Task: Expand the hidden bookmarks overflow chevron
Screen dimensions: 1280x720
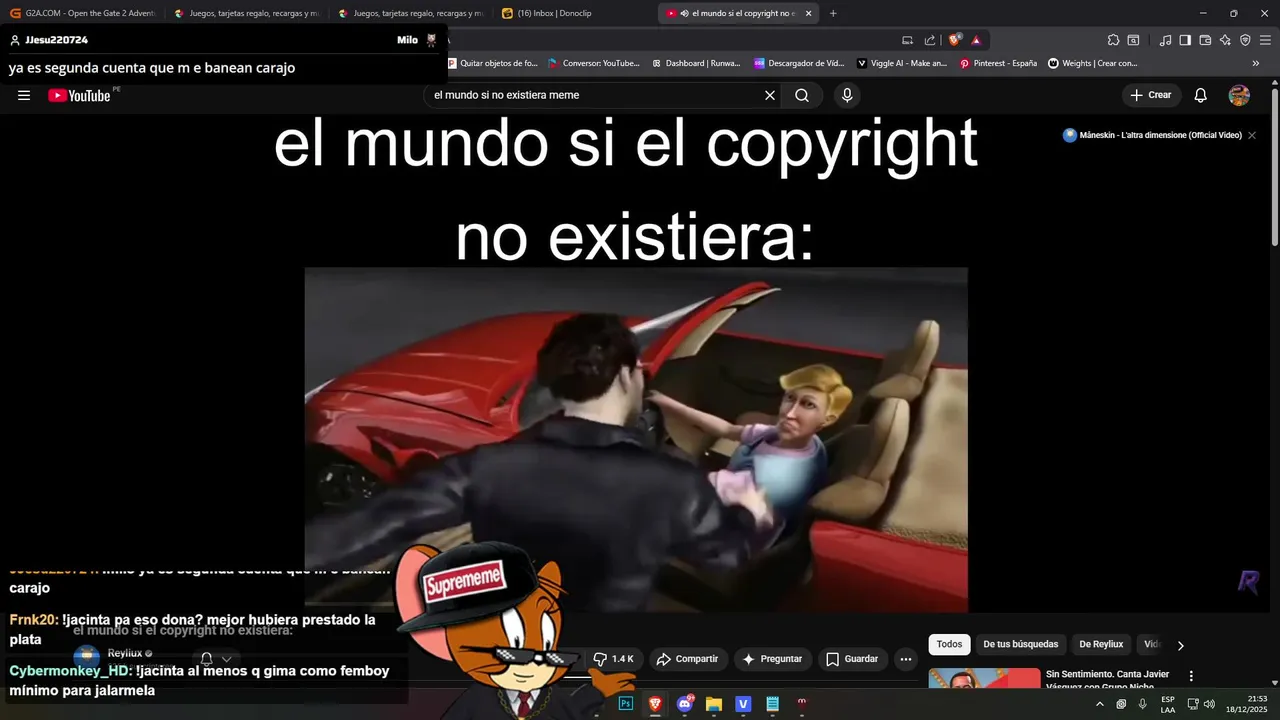Action: point(1256,63)
